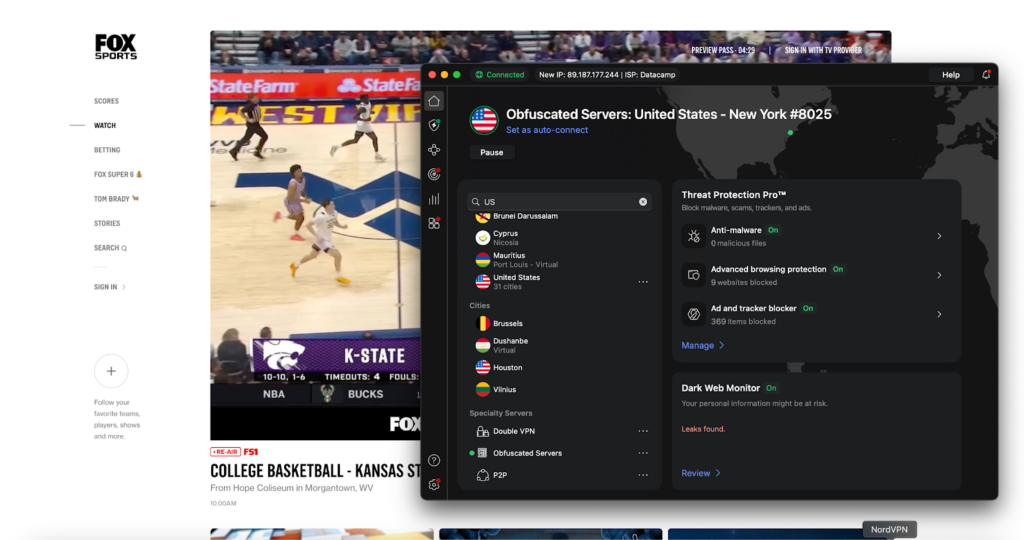Click the Help button in NordVPN
The image size is (1024, 540).
coord(950,75)
